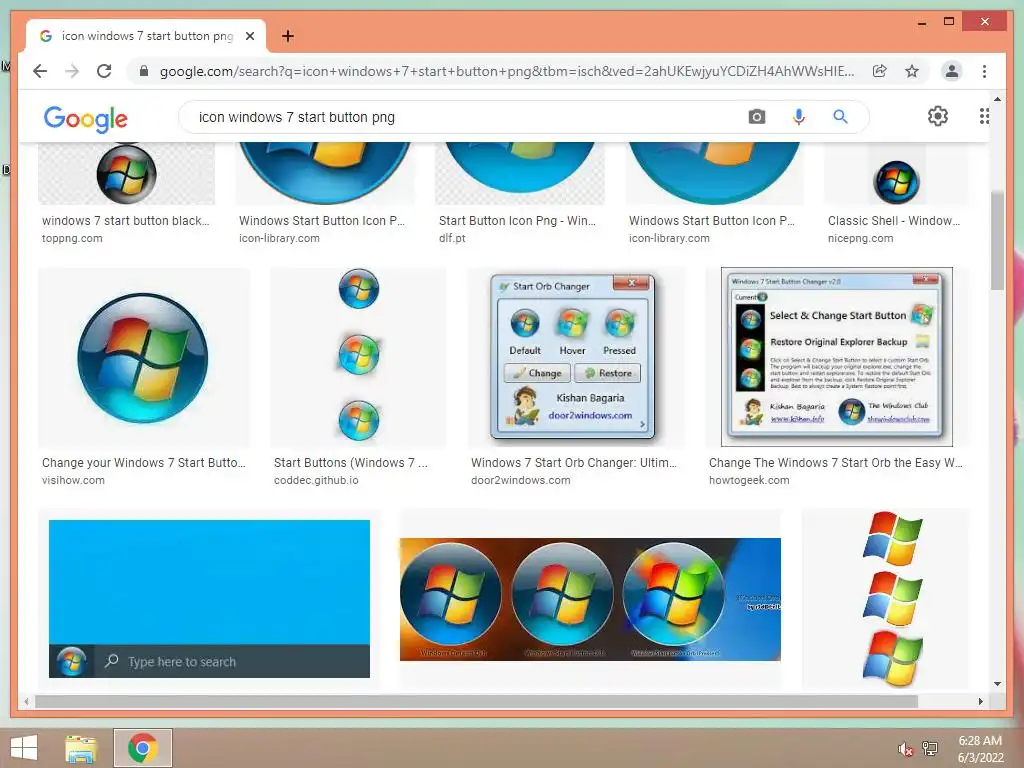The image size is (1024, 768).
Task: Close the 'icon windows 7 start button png' tab
Action: [249, 36]
